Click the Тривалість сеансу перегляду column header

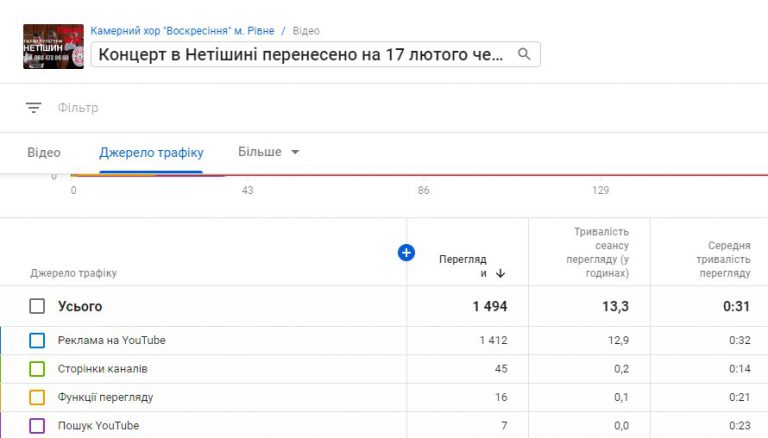pyautogui.click(x=594, y=252)
